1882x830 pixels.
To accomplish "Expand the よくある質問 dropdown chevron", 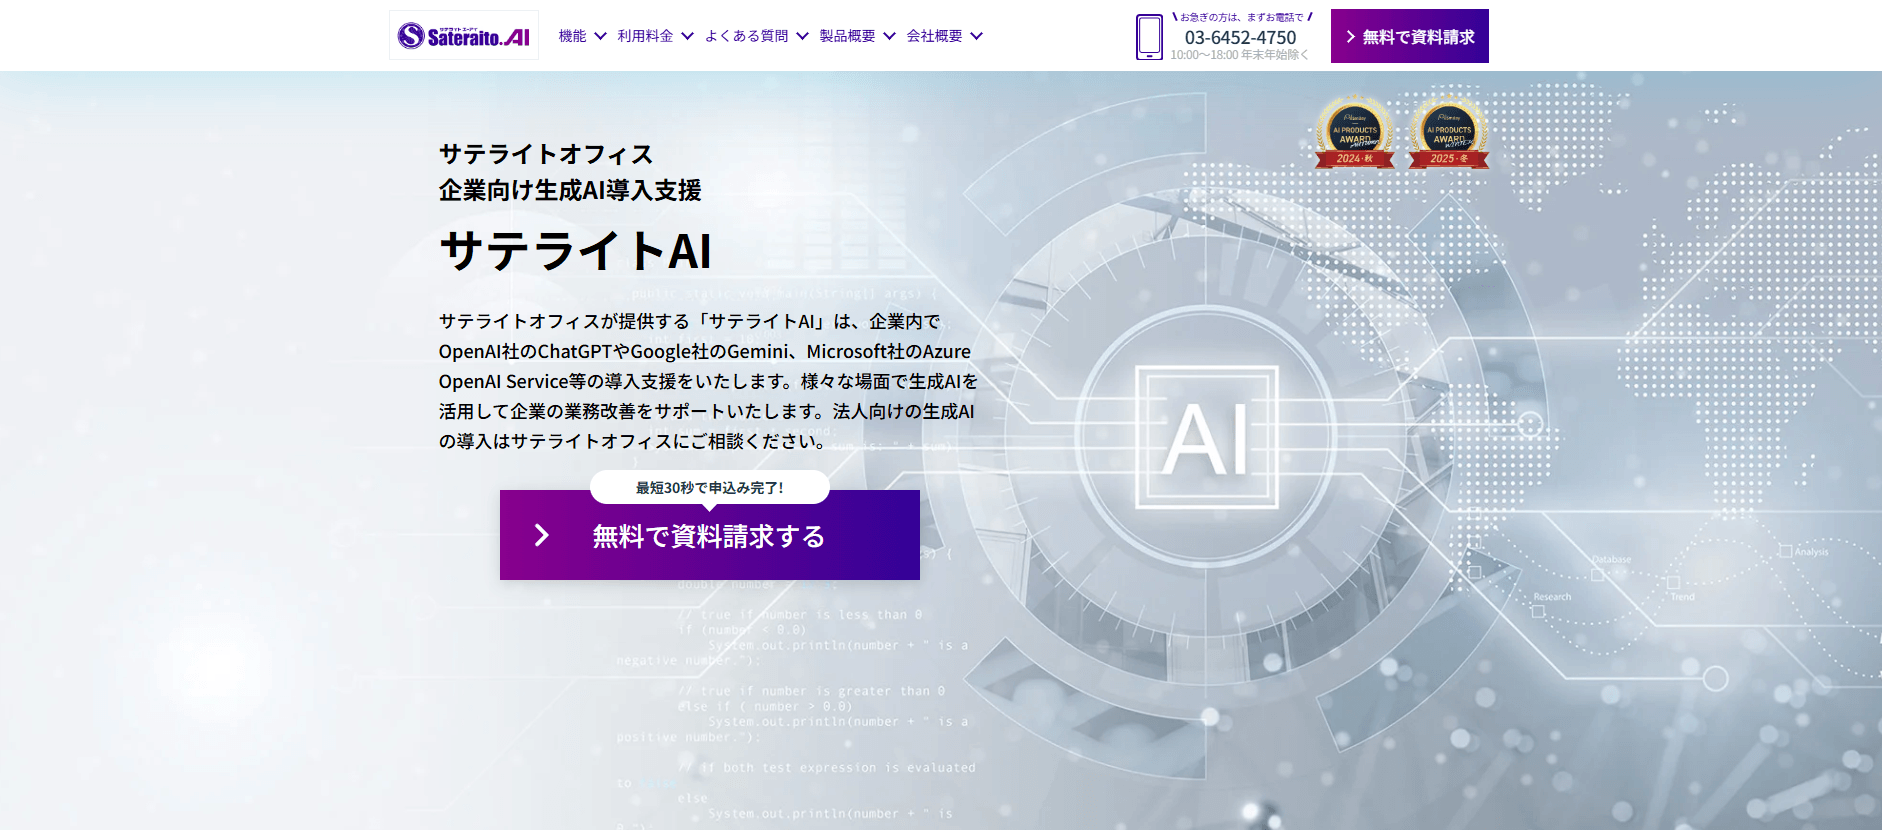I will pos(802,36).
